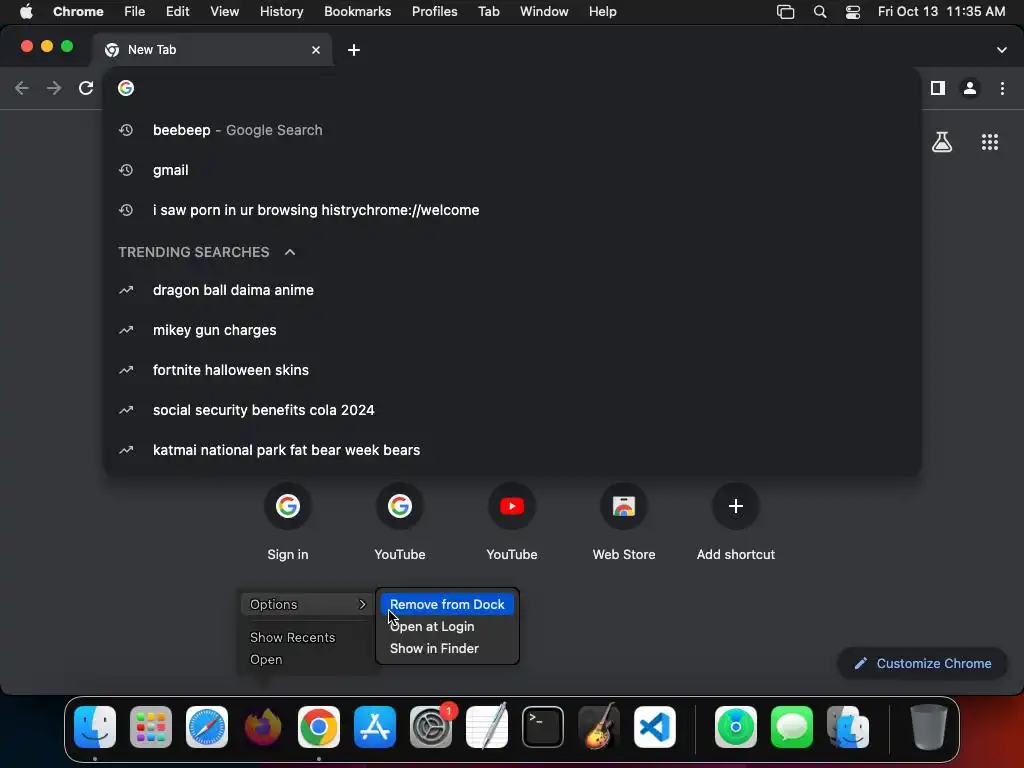1024x768 pixels.
Task: Open Finder from the dock
Action: click(x=95, y=727)
